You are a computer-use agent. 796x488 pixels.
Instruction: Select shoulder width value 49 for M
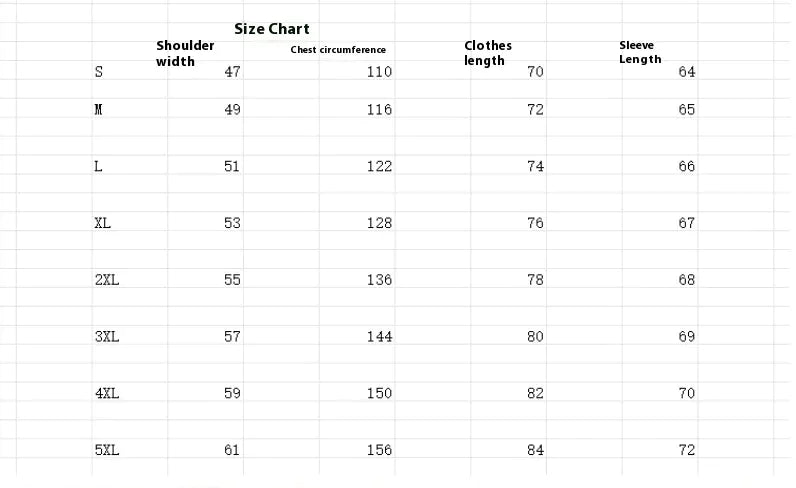click(232, 110)
